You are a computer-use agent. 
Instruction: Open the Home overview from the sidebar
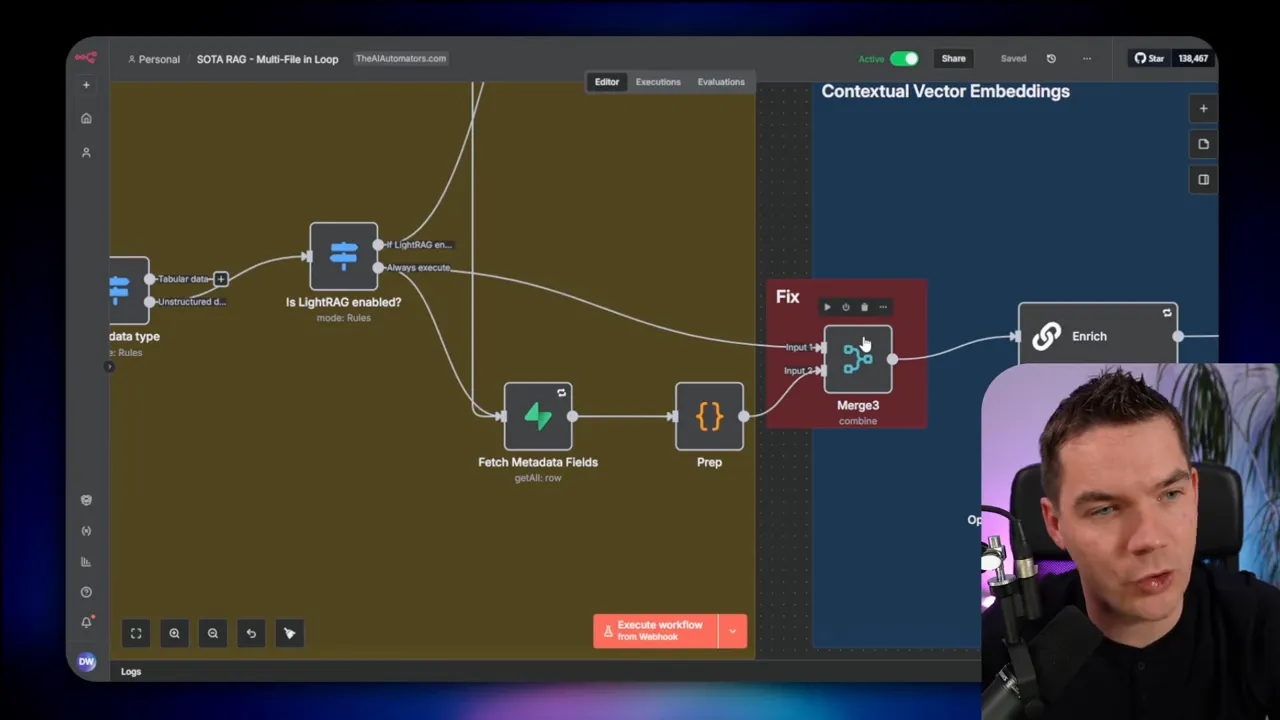[86, 118]
